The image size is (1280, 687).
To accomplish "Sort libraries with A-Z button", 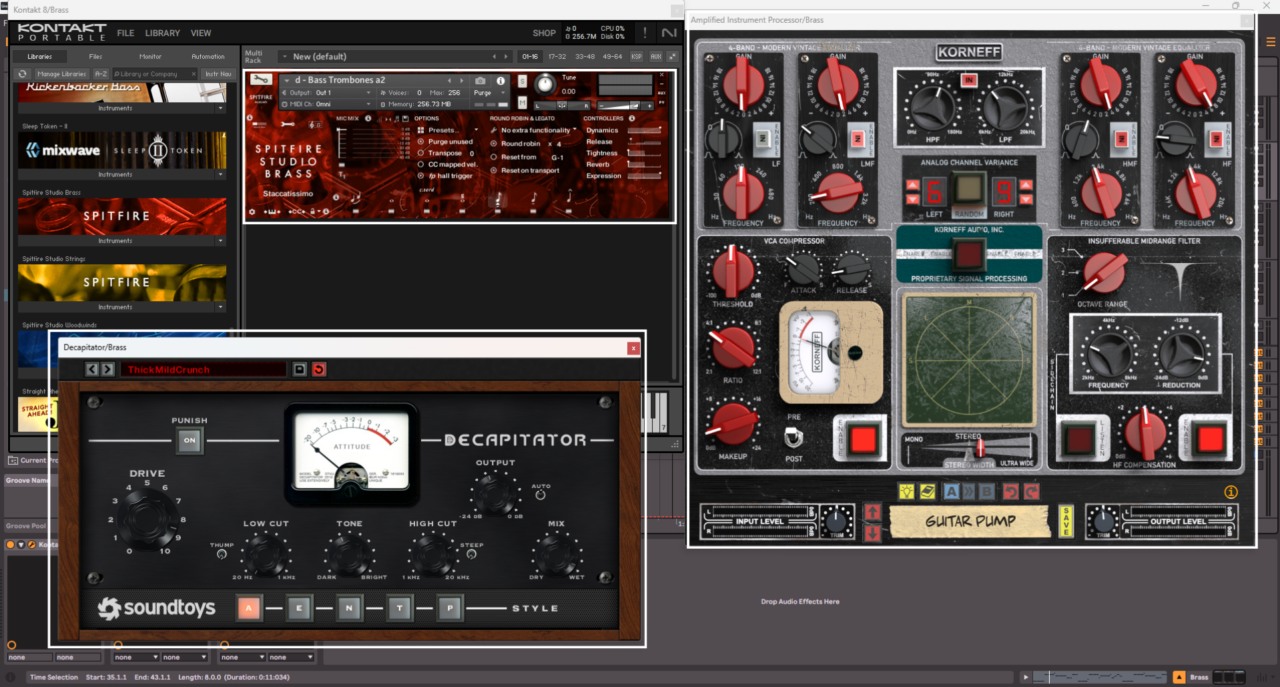I will (x=101, y=74).
